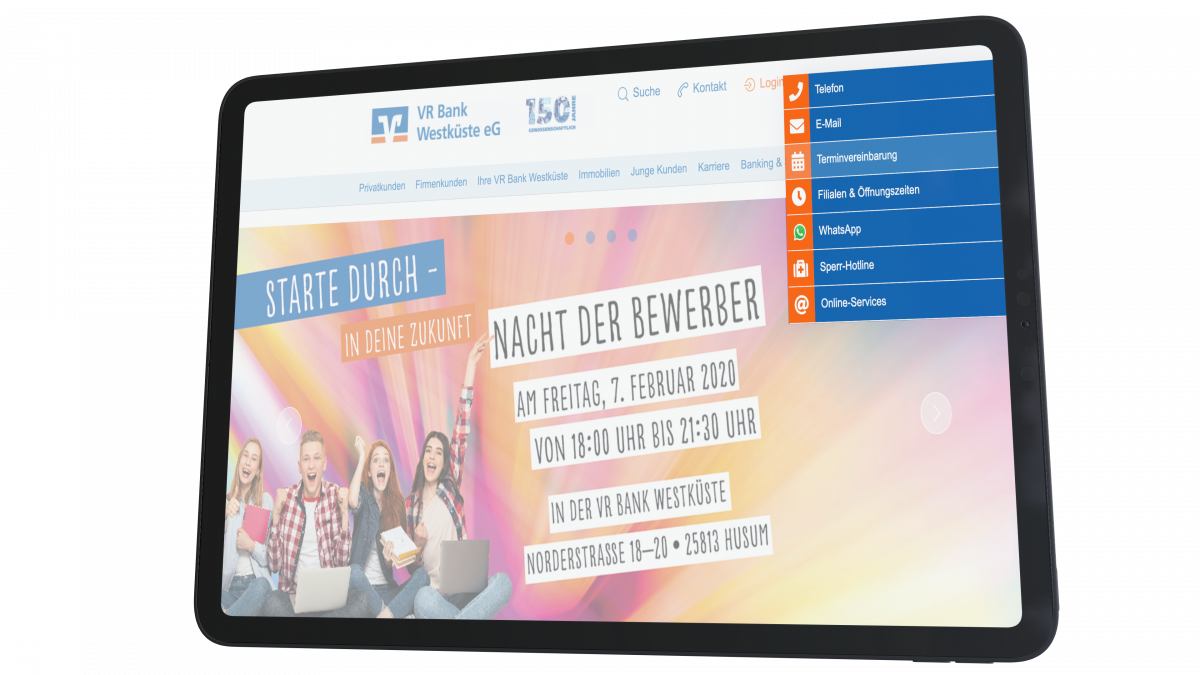Click the 150 Jahre anniversary logo

(x=552, y=112)
